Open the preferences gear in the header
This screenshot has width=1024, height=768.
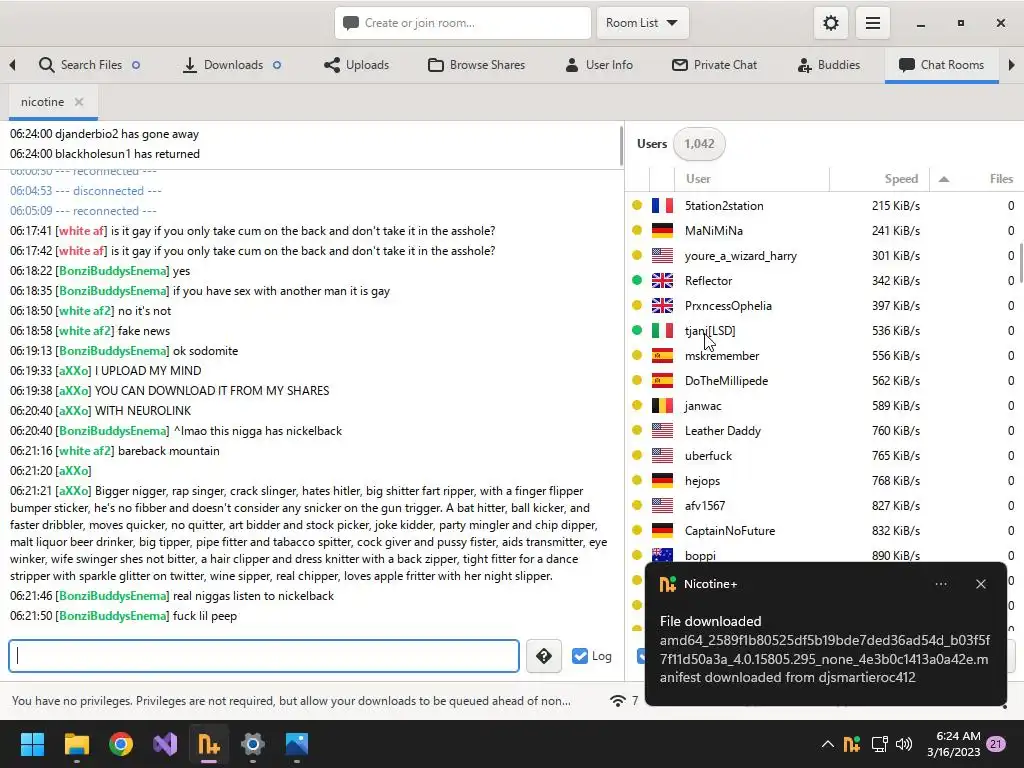831,24
